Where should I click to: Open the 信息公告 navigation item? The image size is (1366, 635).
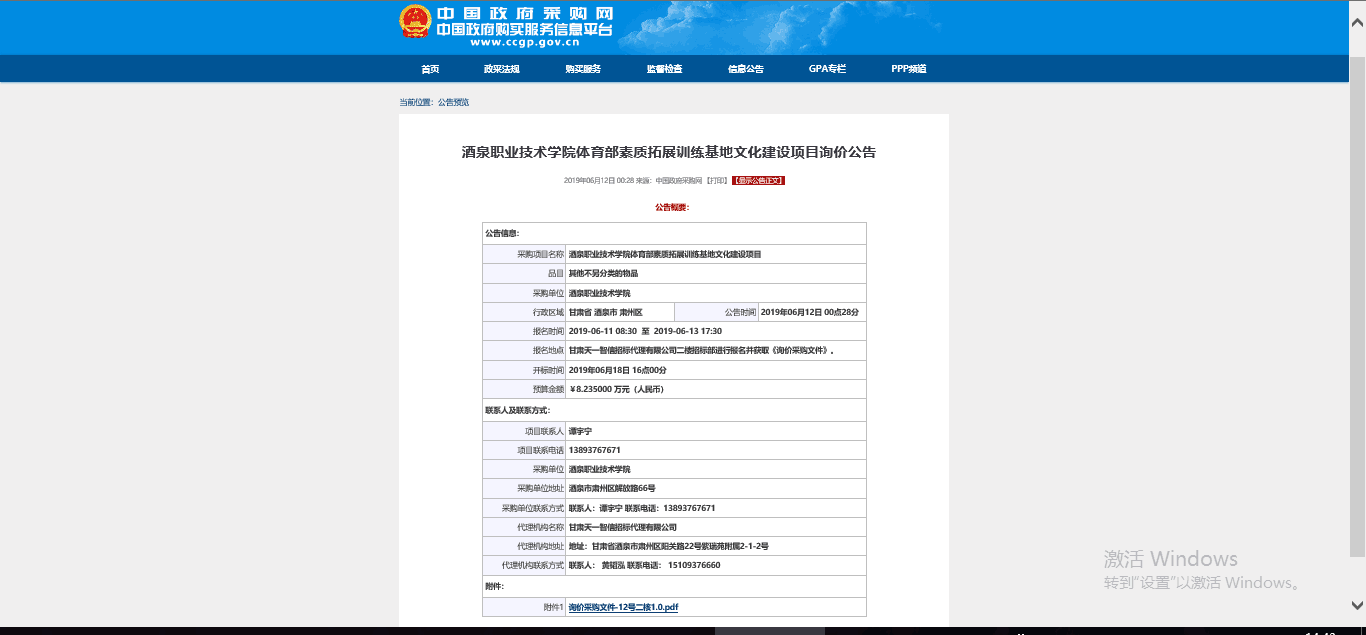pyautogui.click(x=745, y=69)
